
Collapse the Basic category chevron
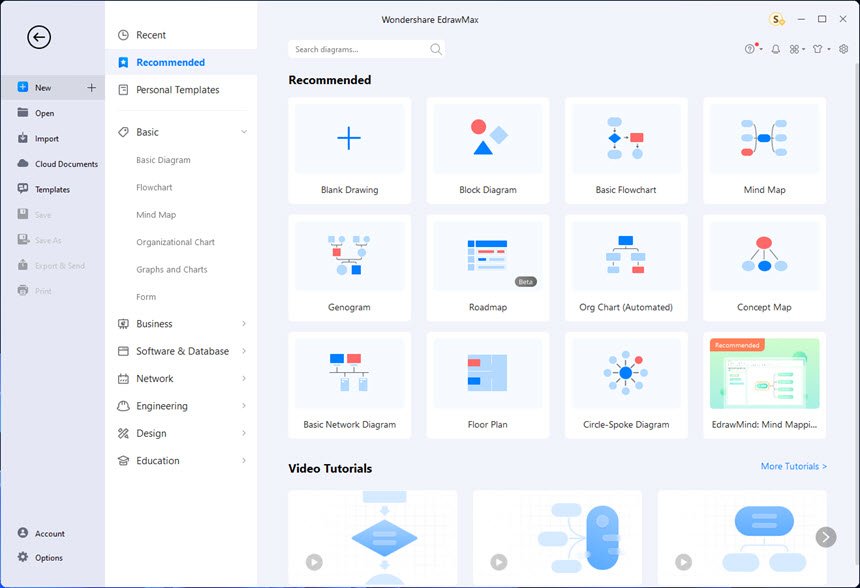[x=244, y=132]
